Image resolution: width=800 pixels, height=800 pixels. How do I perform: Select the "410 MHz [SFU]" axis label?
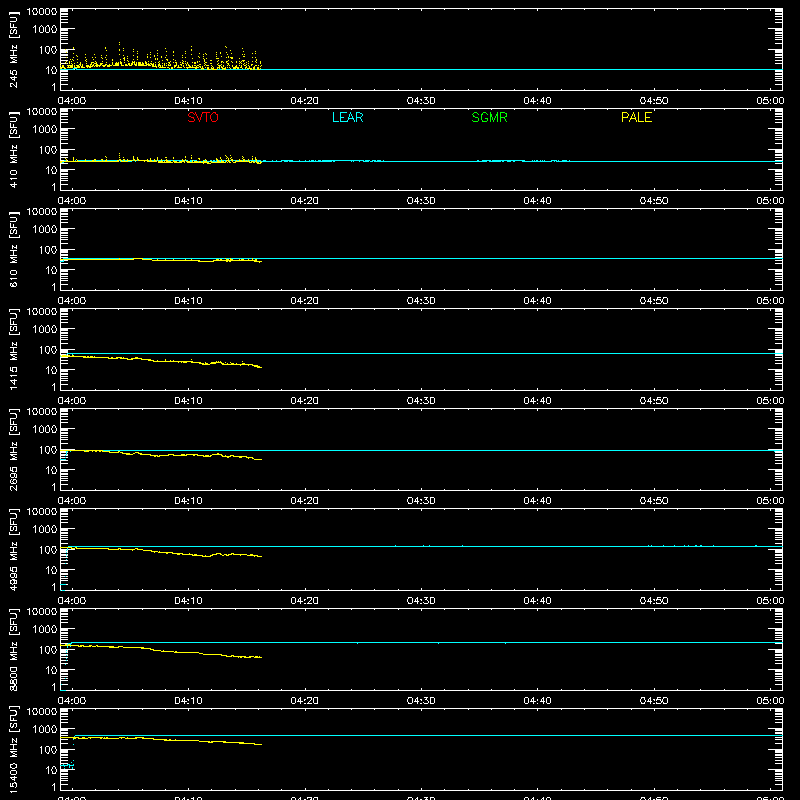13,151
